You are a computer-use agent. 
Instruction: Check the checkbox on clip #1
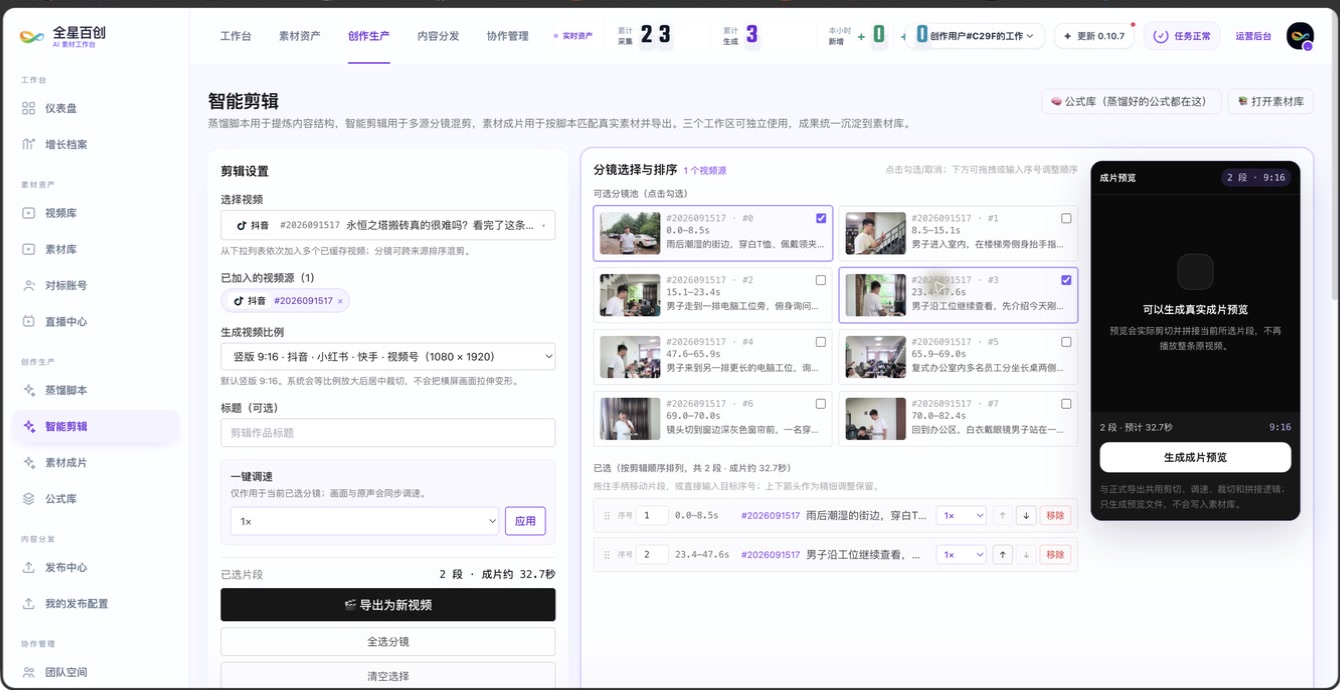1066,218
